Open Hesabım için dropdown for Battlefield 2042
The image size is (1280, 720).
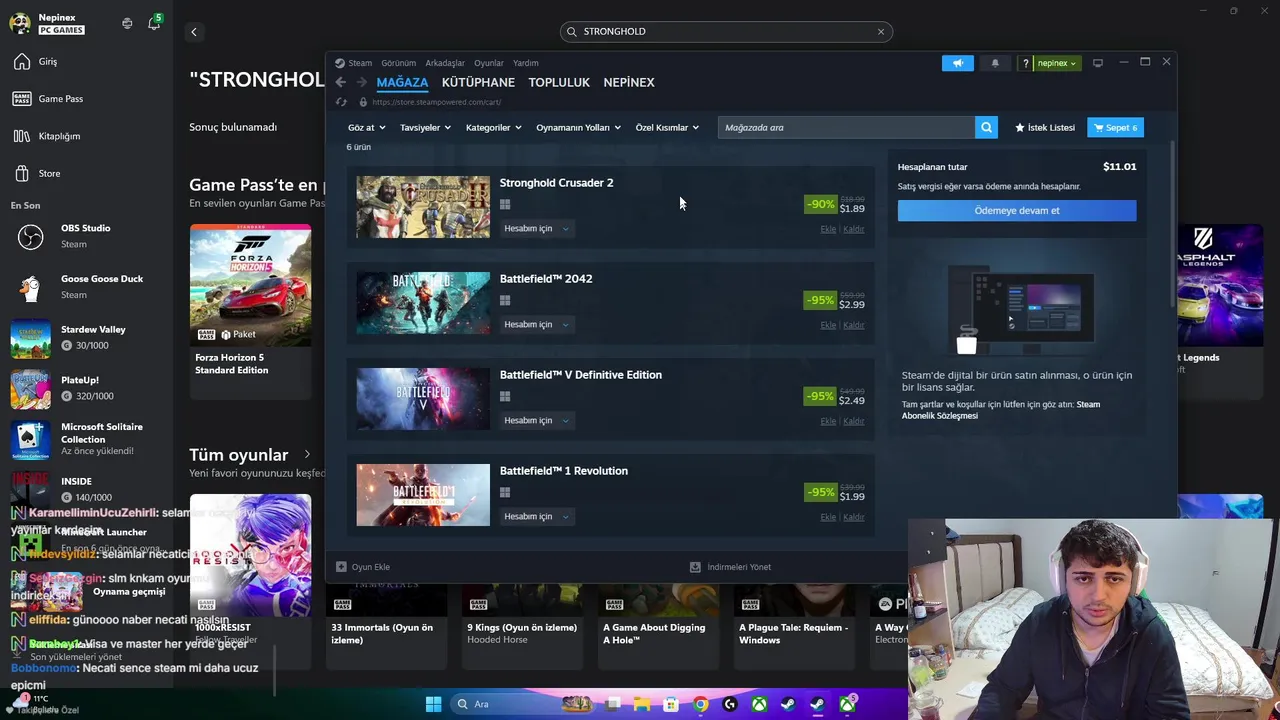(536, 325)
